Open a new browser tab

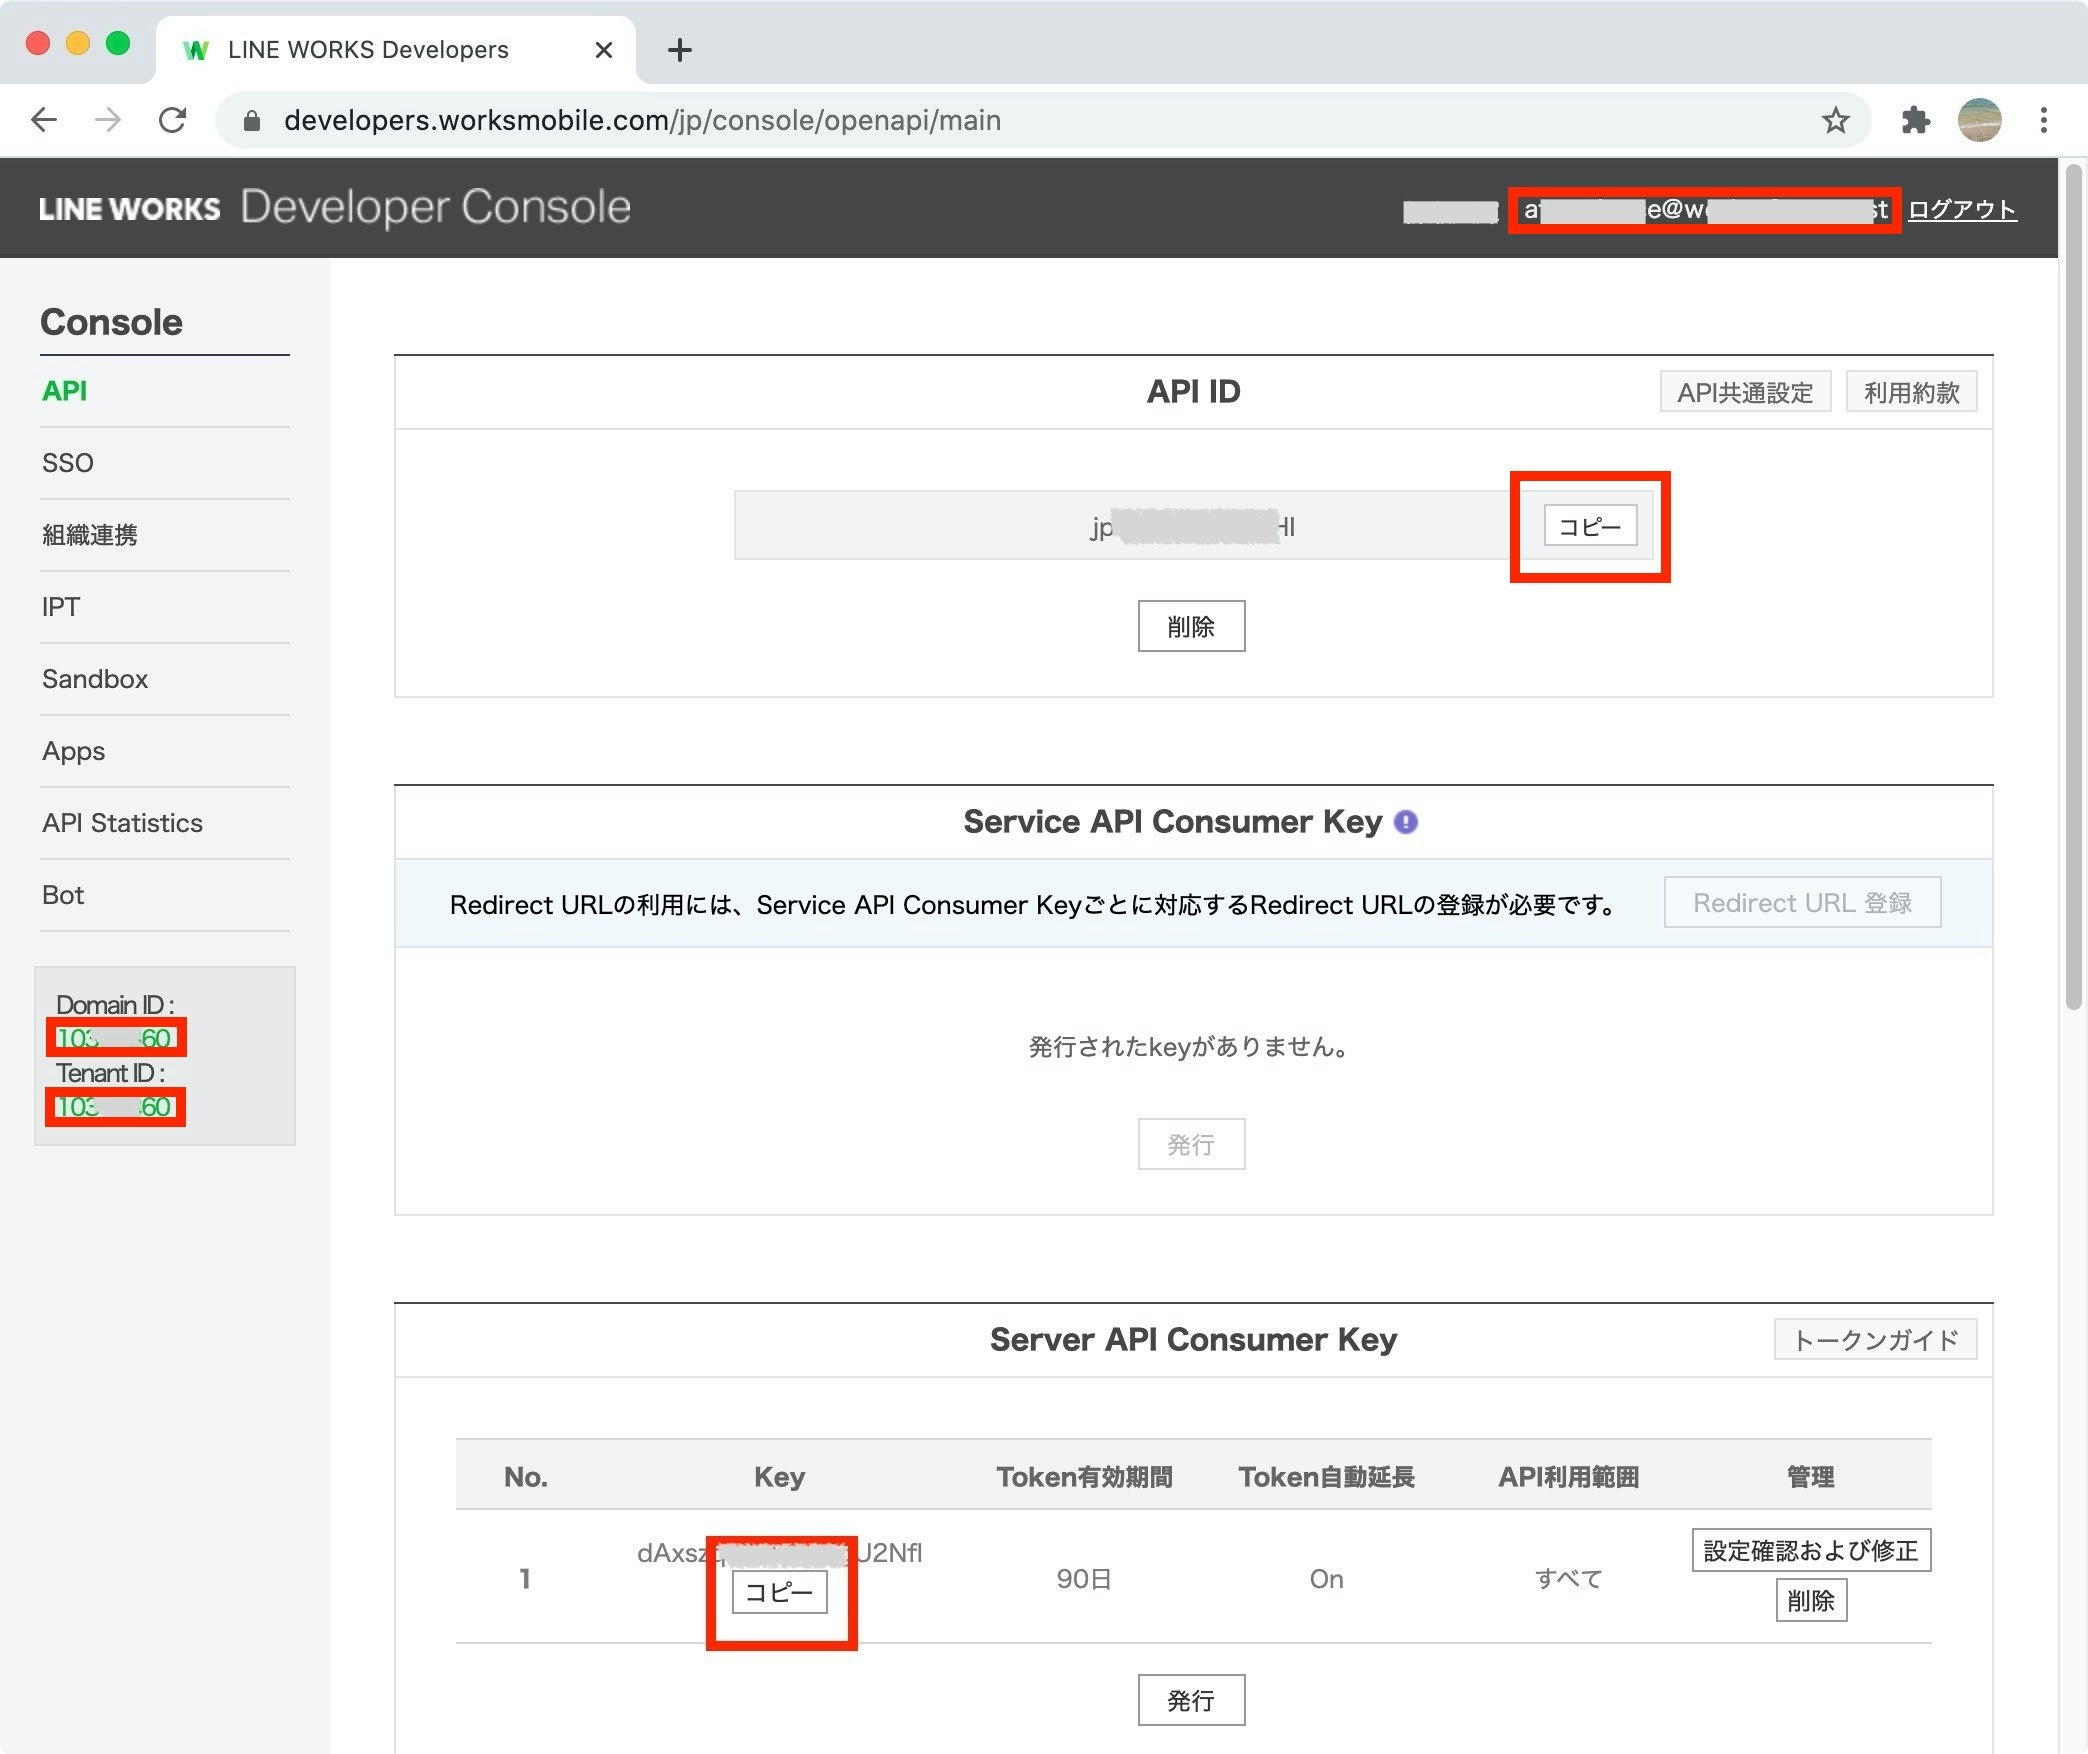tap(680, 50)
